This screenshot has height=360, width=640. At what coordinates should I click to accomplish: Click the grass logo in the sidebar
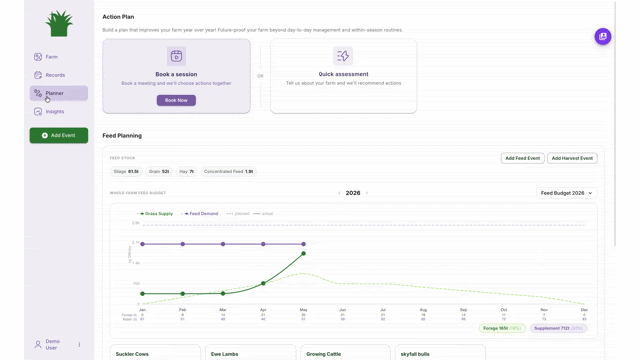[x=59, y=24]
